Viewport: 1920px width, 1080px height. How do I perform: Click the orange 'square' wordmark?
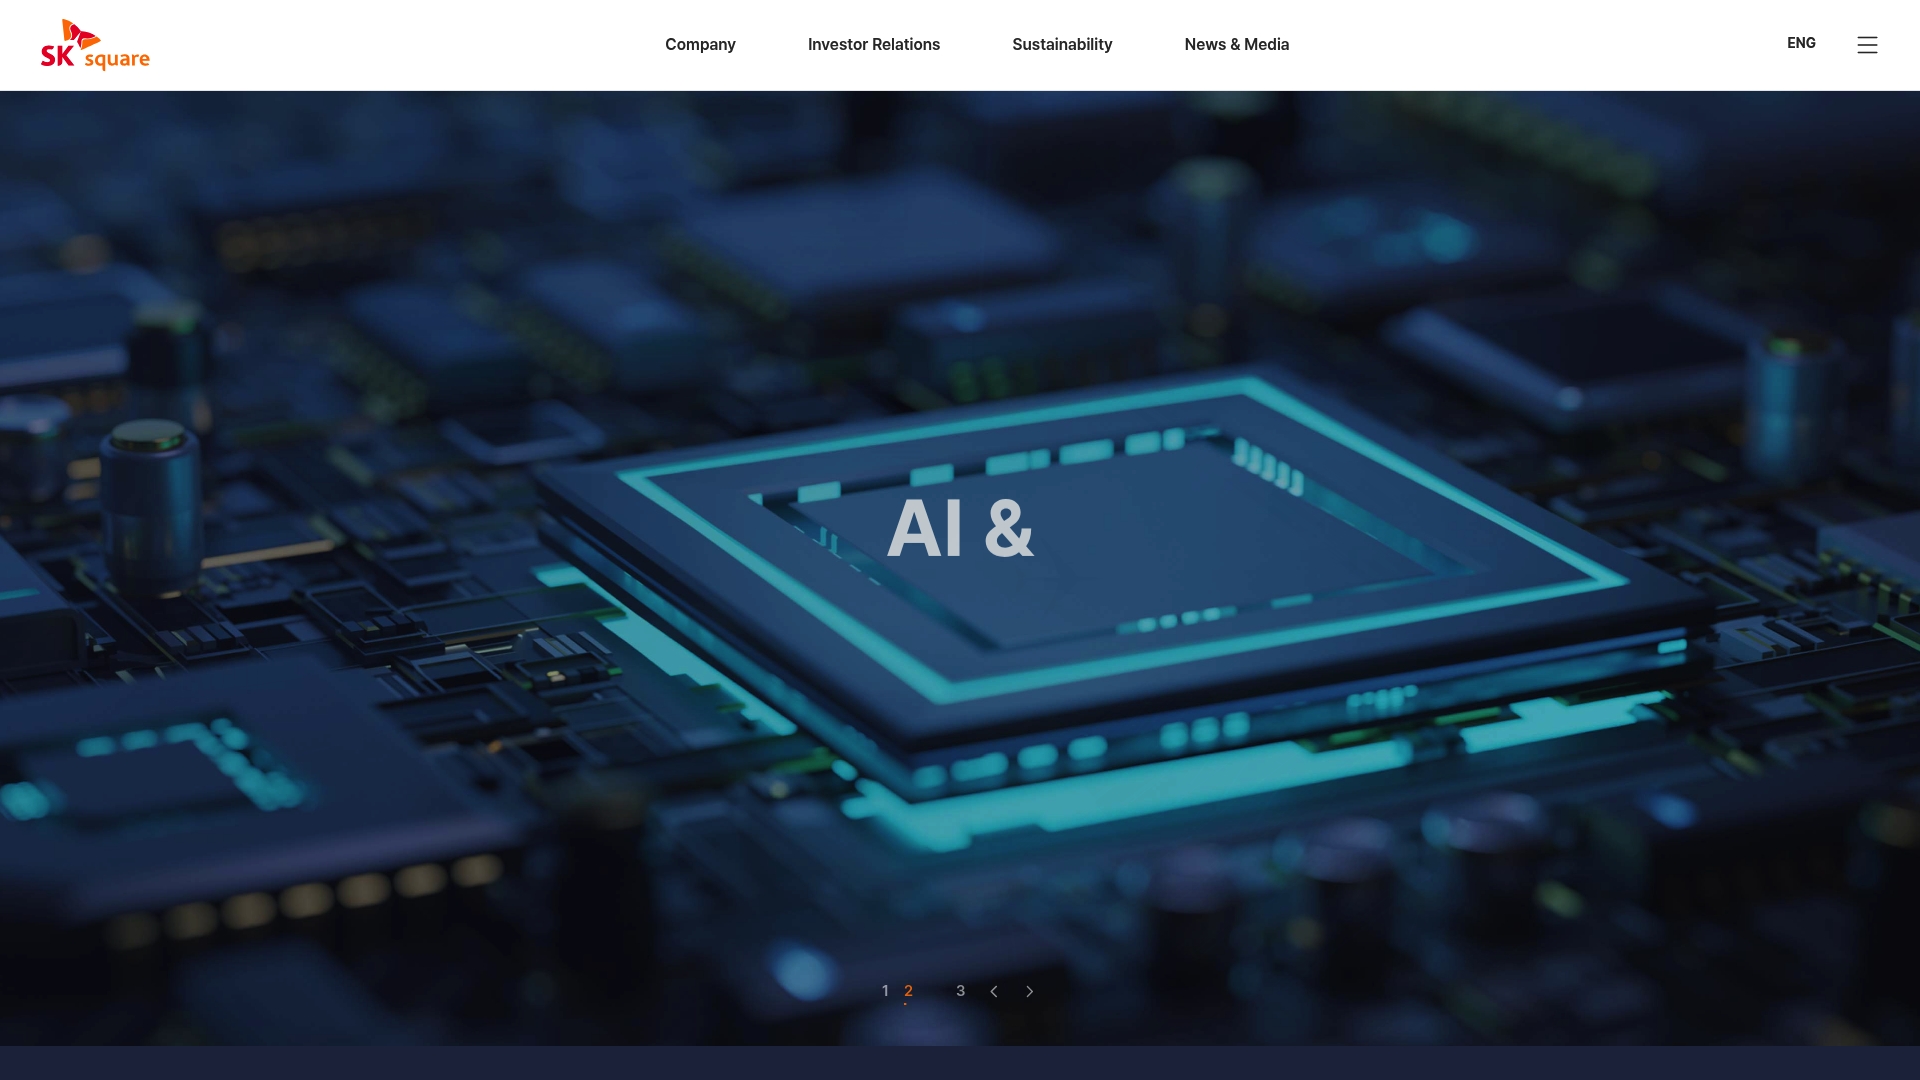tap(117, 60)
